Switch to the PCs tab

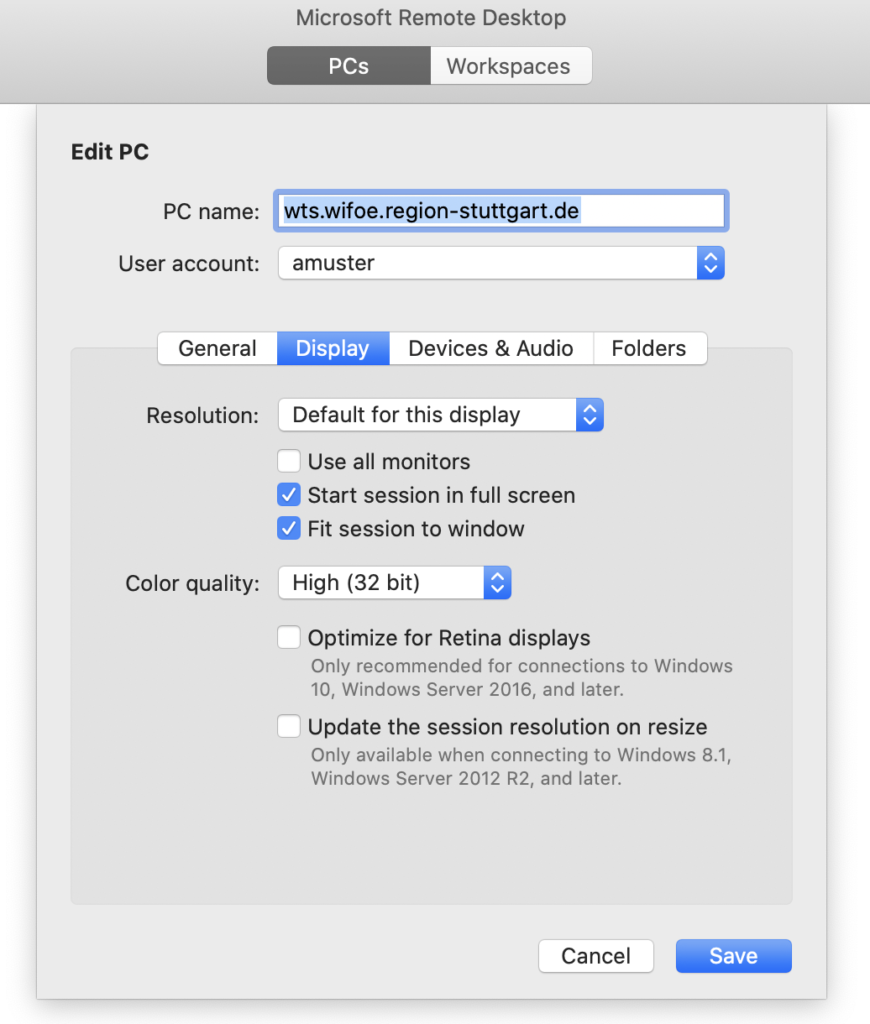[348, 67]
